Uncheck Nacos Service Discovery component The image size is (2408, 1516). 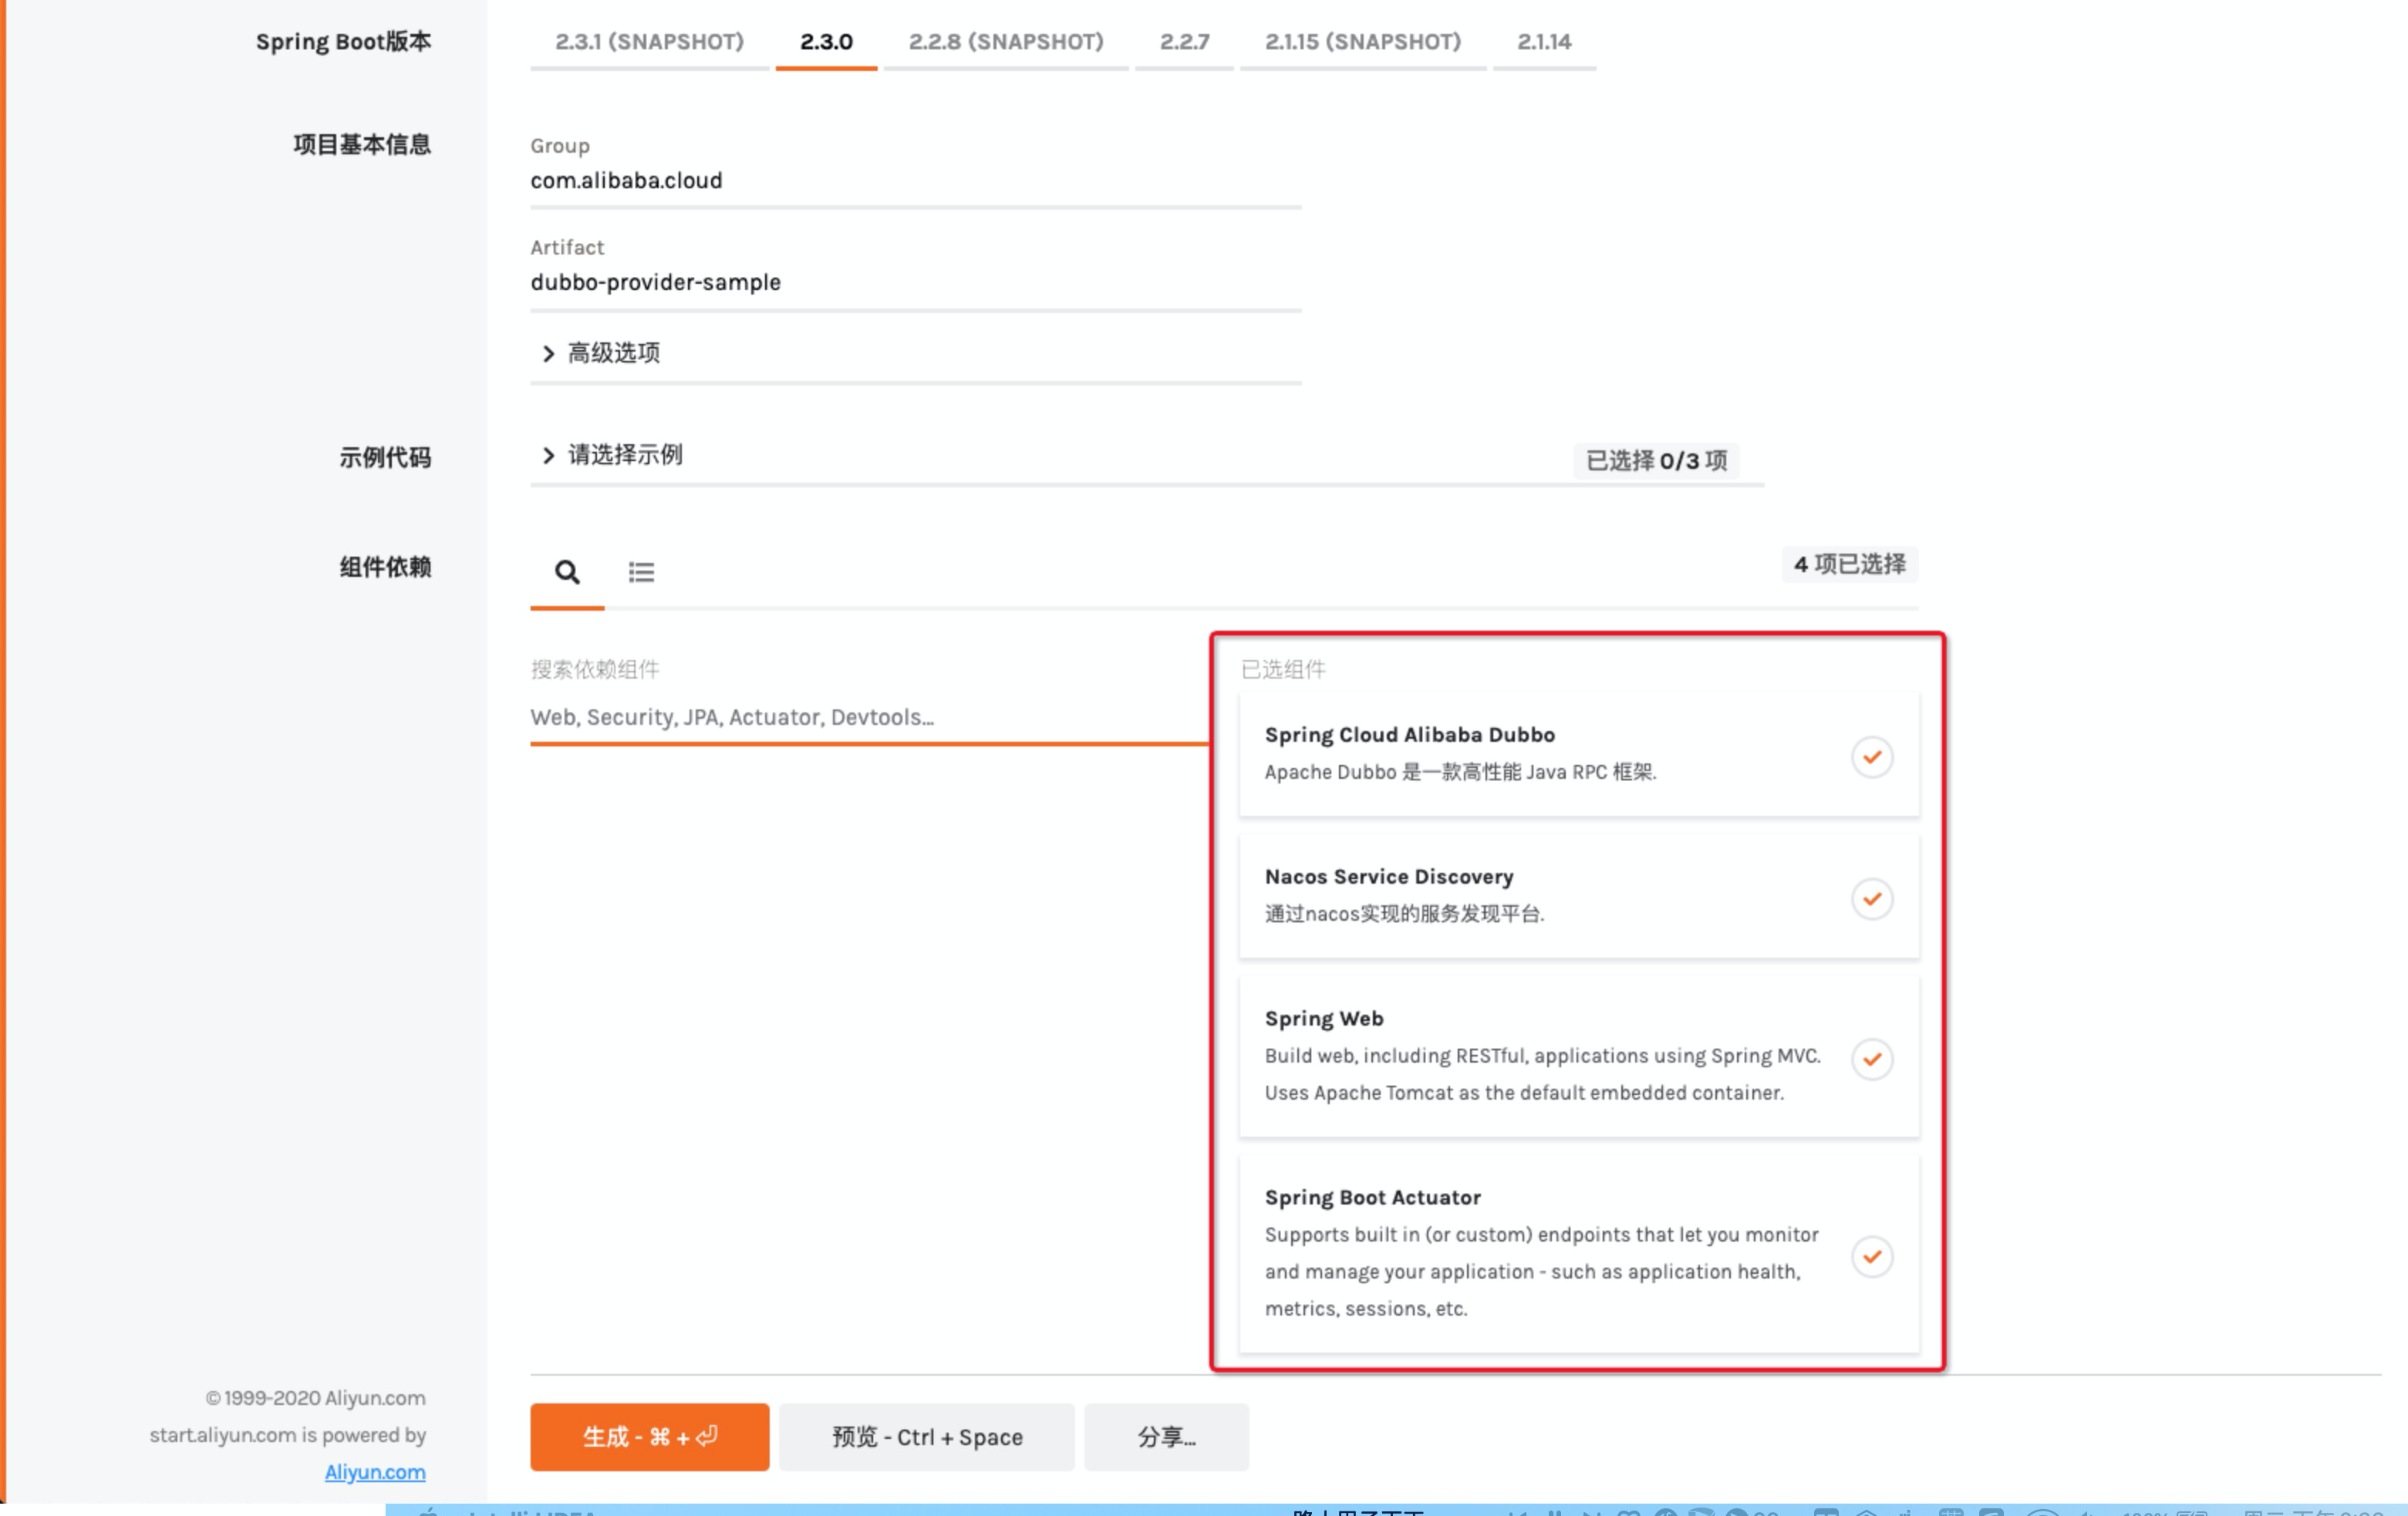pos(1871,899)
